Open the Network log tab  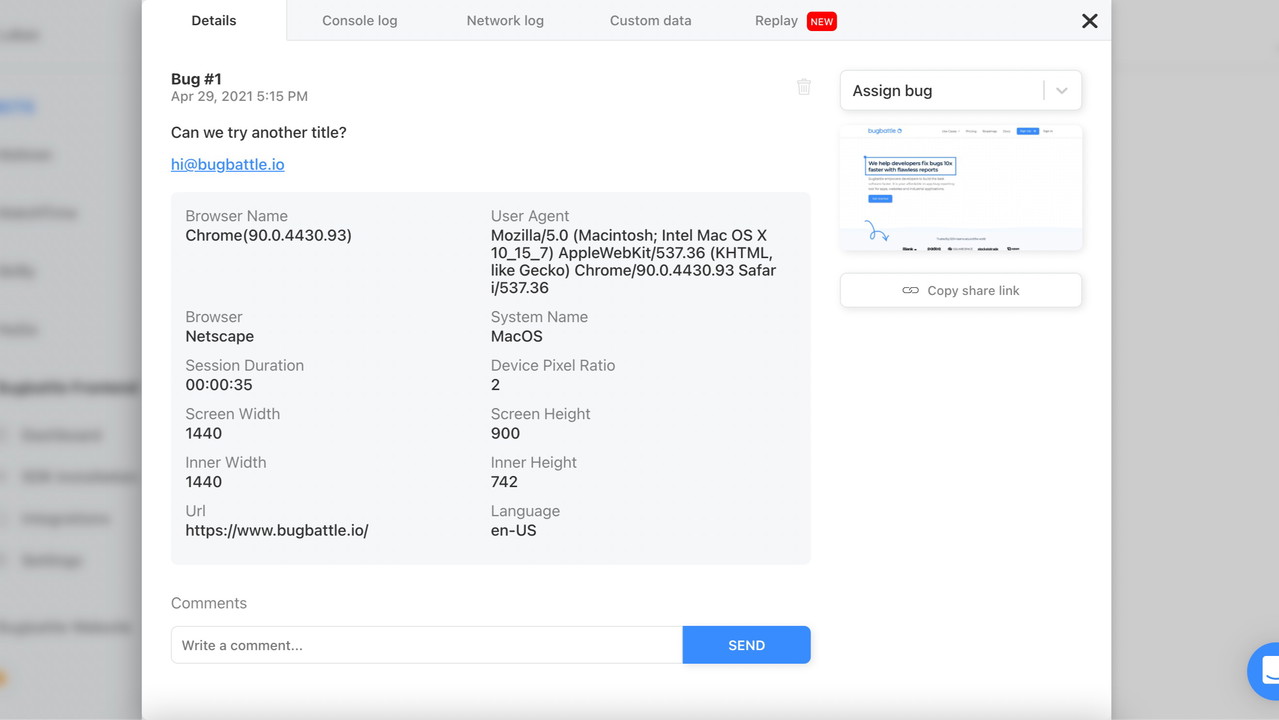coord(505,21)
